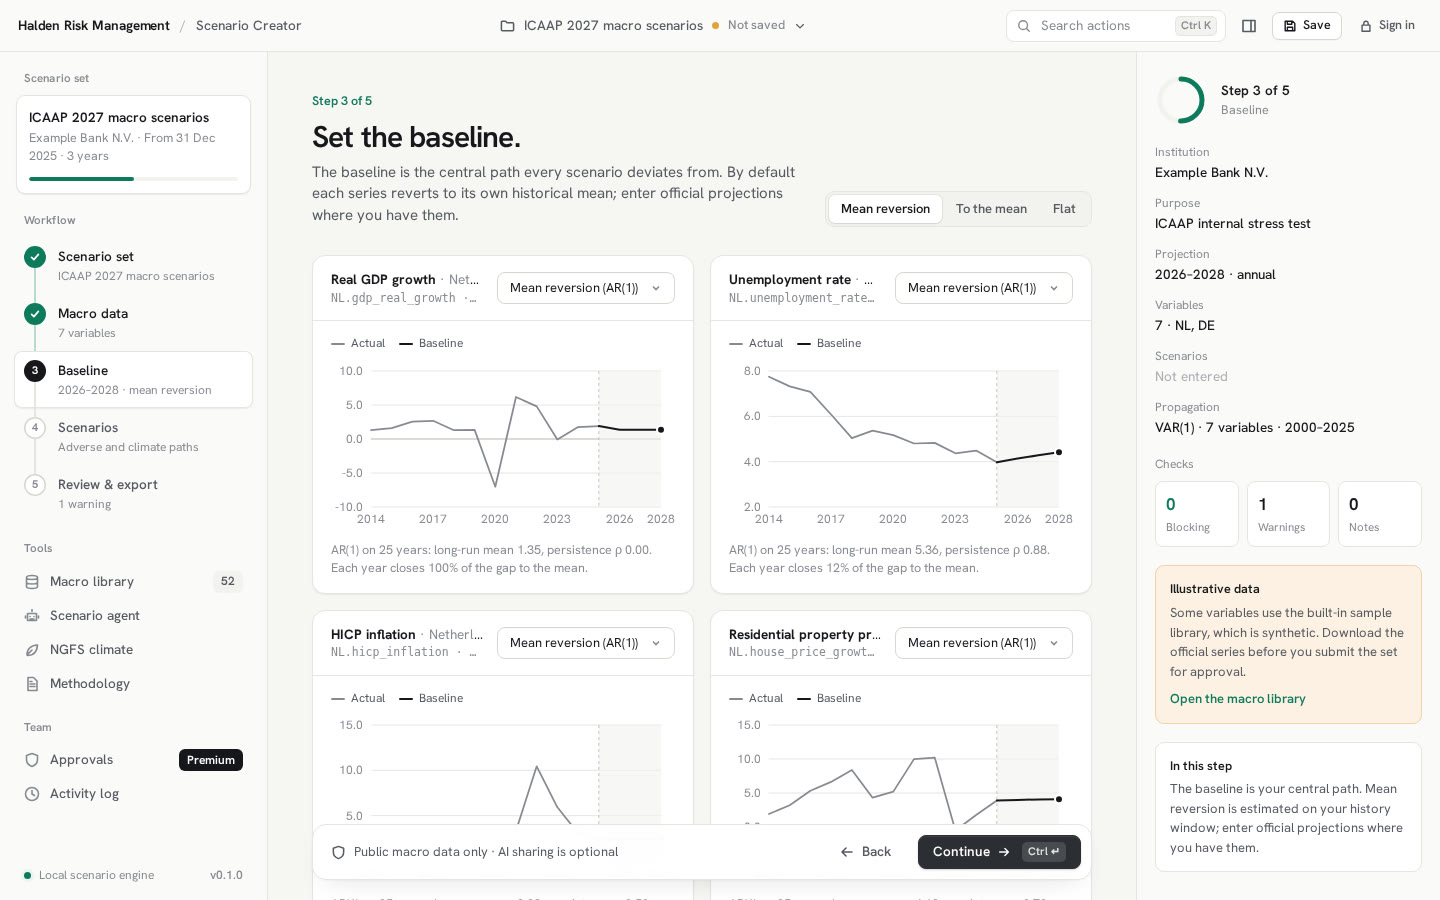Click the Save button
Image resolution: width=1440 pixels, height=900 pixels.
tap(1307, 26)
